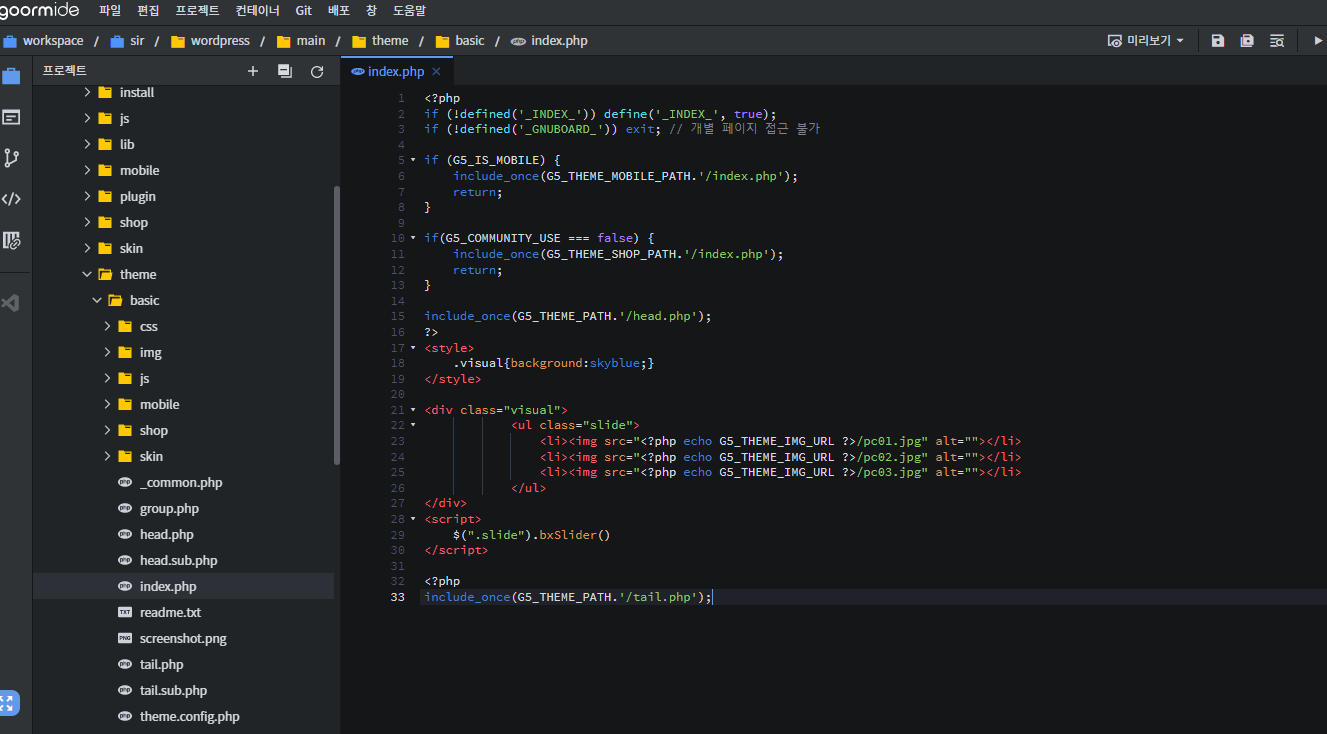
Task: Go to wordpress in breadcrumb path
Action: coord(210,41)
